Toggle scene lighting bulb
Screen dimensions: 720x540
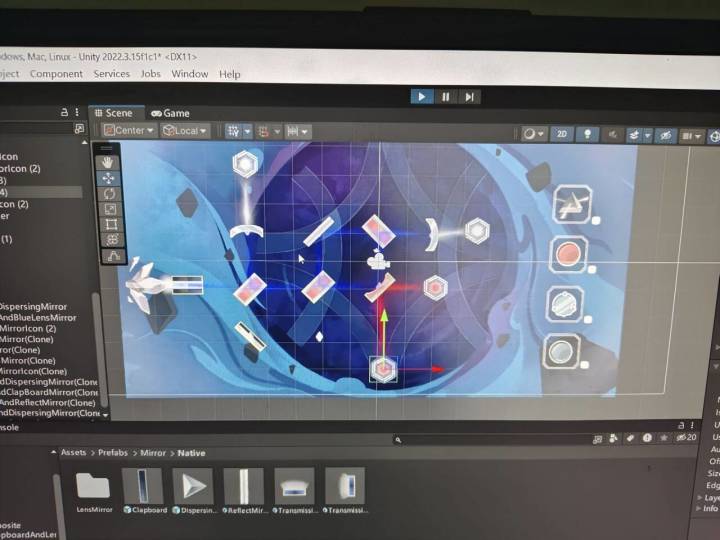click(587, 134)
